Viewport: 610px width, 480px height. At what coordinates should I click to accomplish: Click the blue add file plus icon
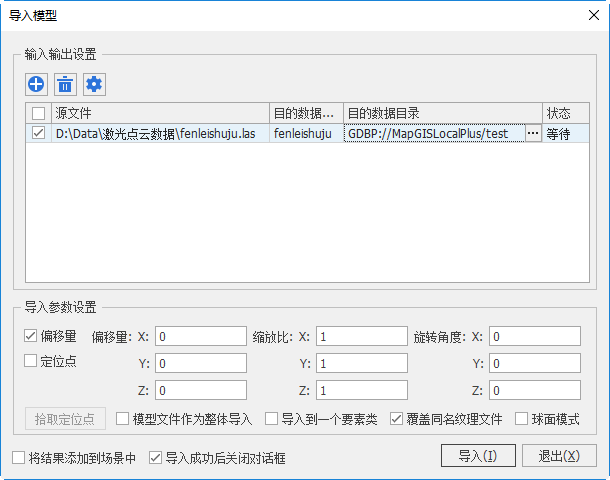(36, 84)
